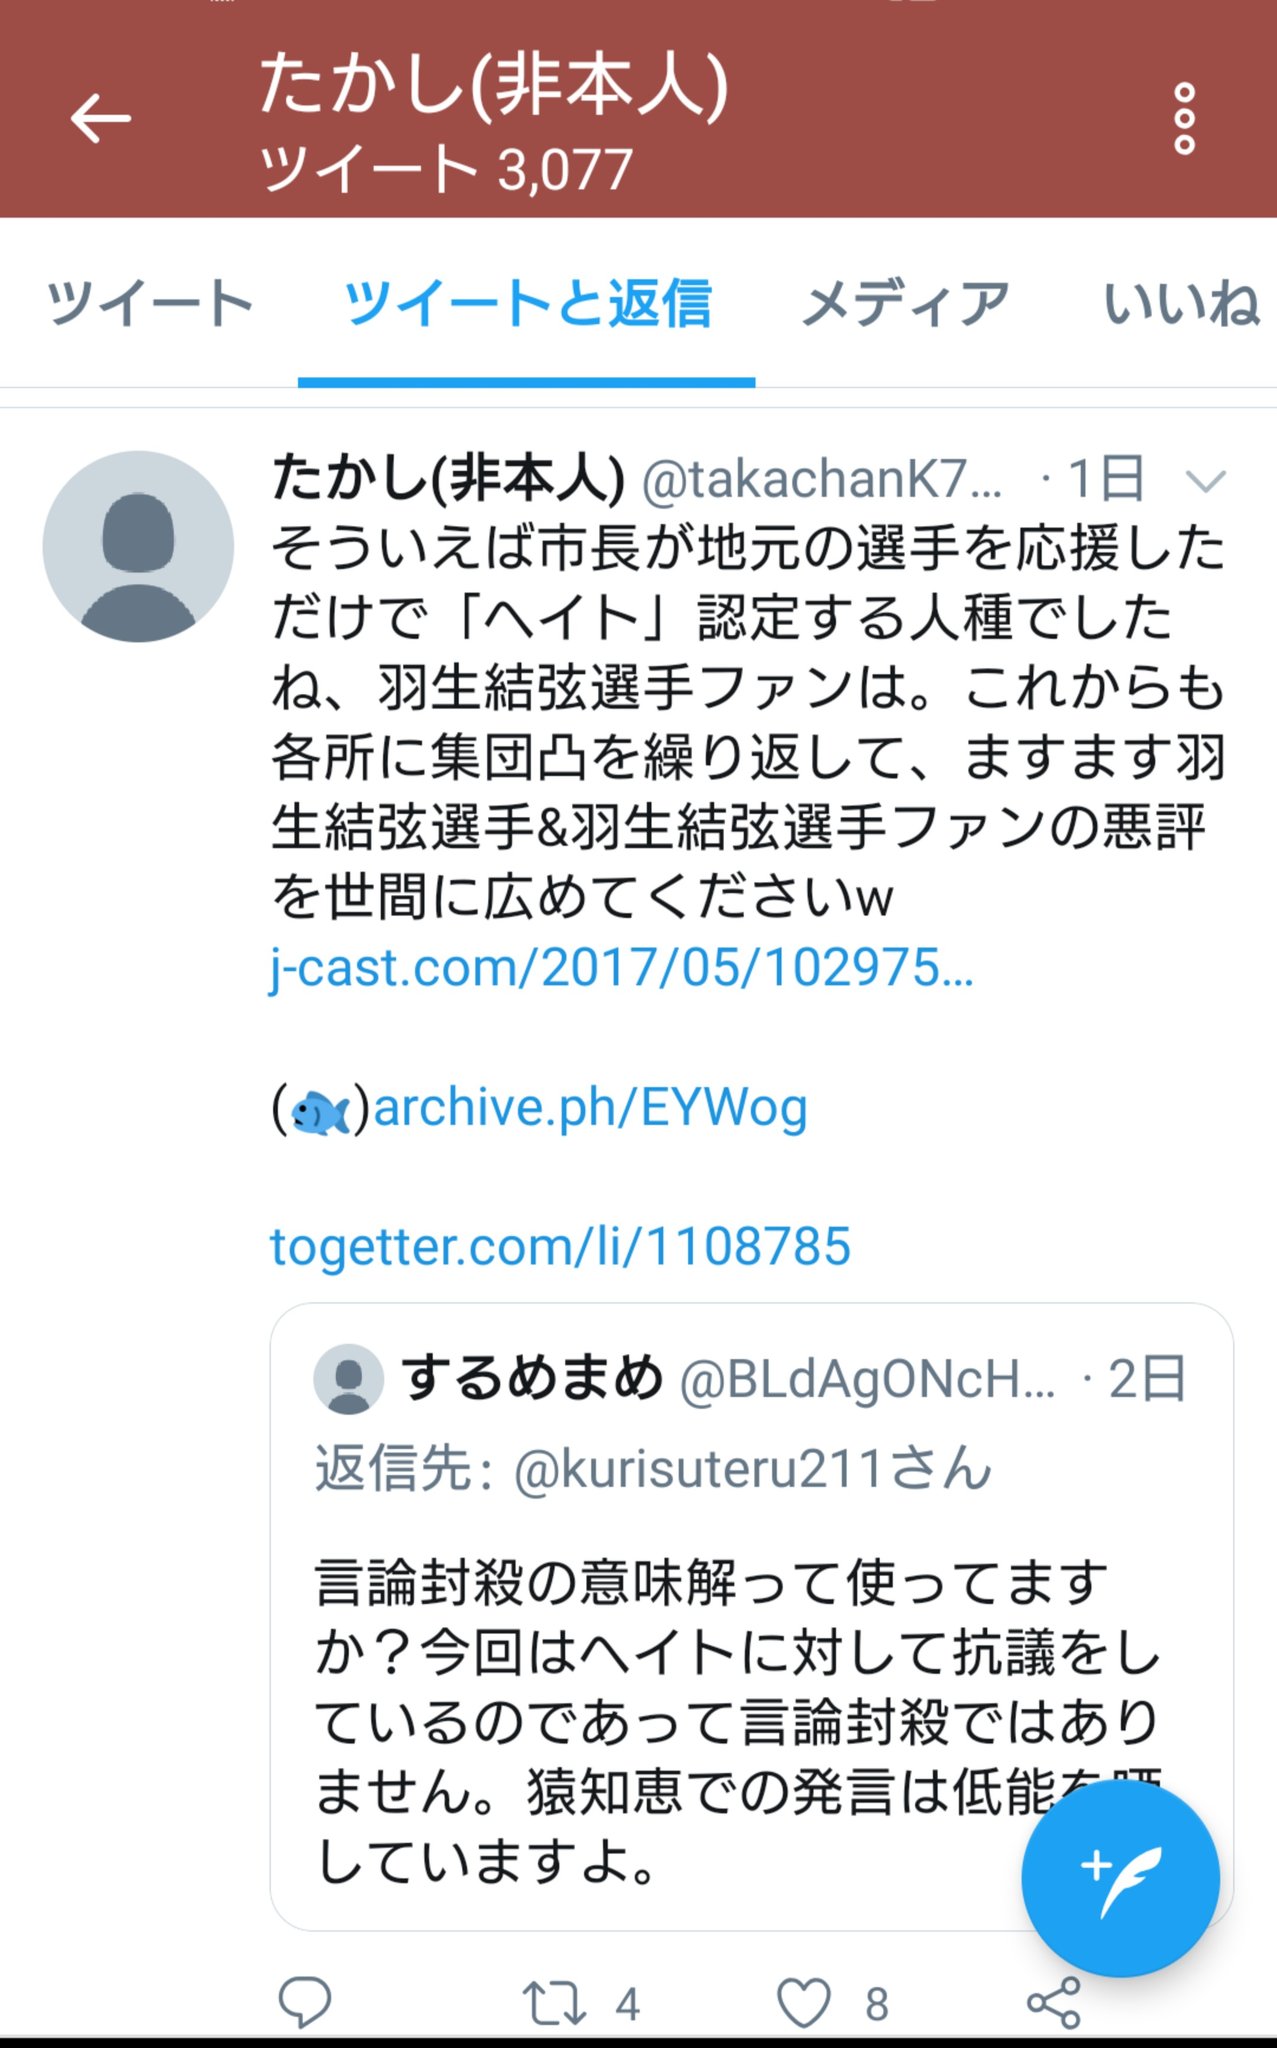Tap the compose tweet floating button
Screen dimensions: 1277x2048
tap(1120, 1878)
